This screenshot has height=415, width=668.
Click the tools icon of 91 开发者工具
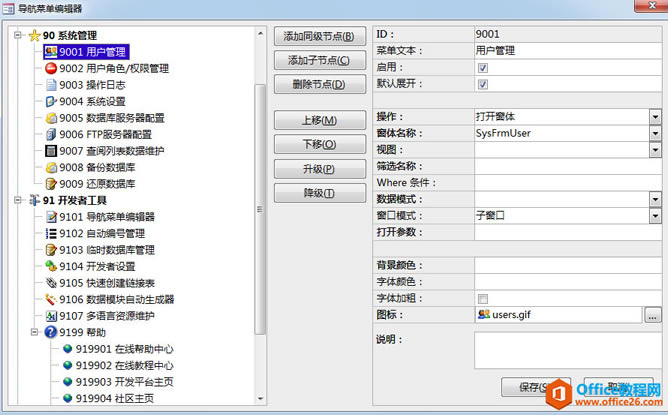coord(35,200)
